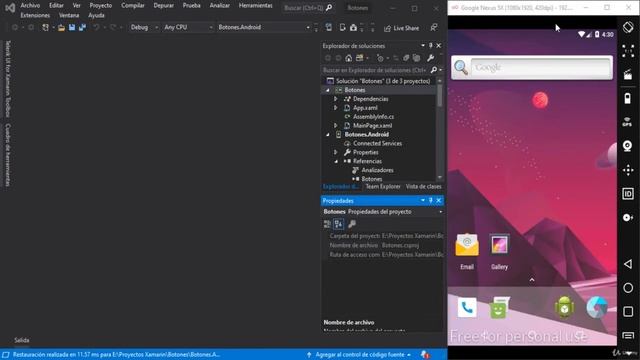Image resolution: width=640 pixels, height=360 pixels.
Task: Open the Proyecto menu
Action: click(x=100, y=6)
